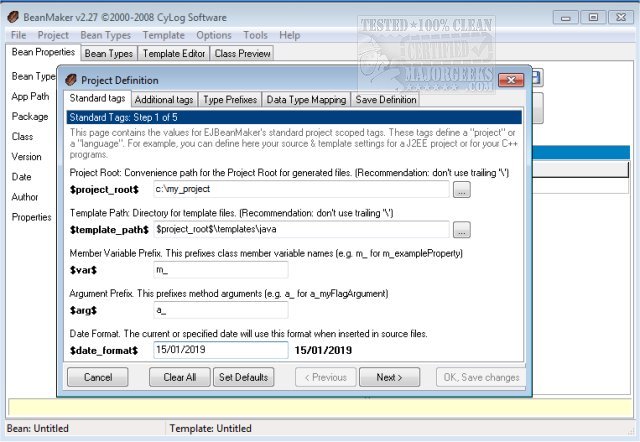The width and height of the screenshot is (640, 442).
Task: Click the save icon behind the dialog
Action: tap(536, 78)
